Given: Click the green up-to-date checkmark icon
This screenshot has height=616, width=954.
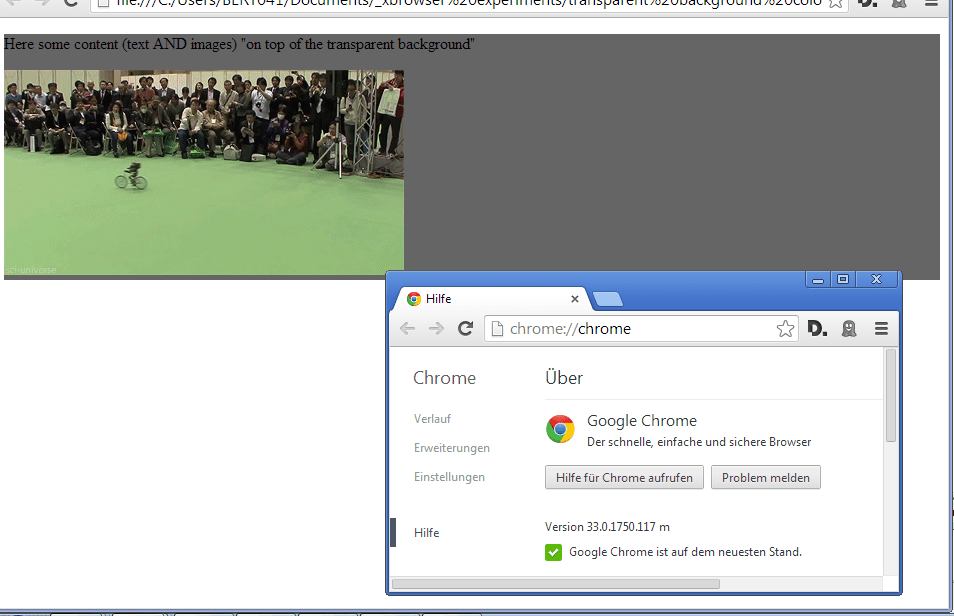Looking at the screenshot, I should 553,552.
